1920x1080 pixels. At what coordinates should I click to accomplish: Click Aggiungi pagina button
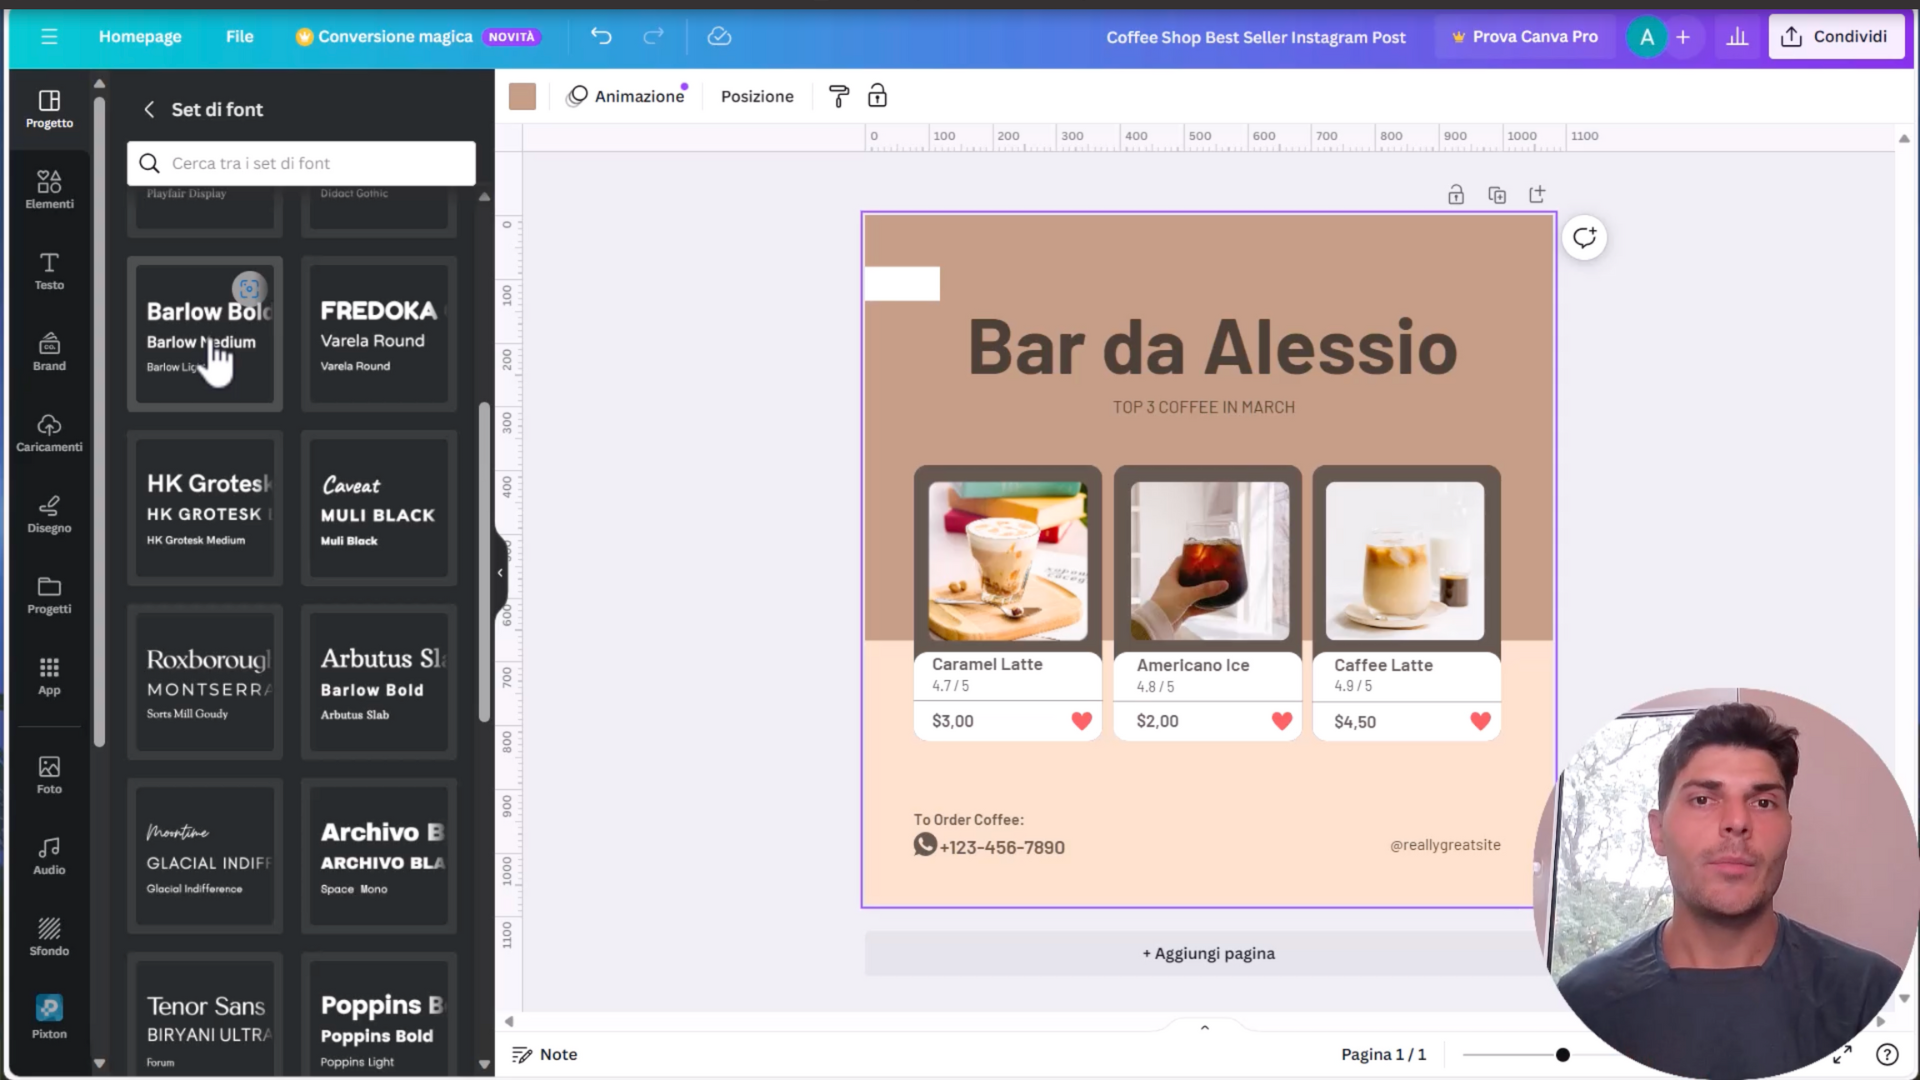coord(1208,953)
